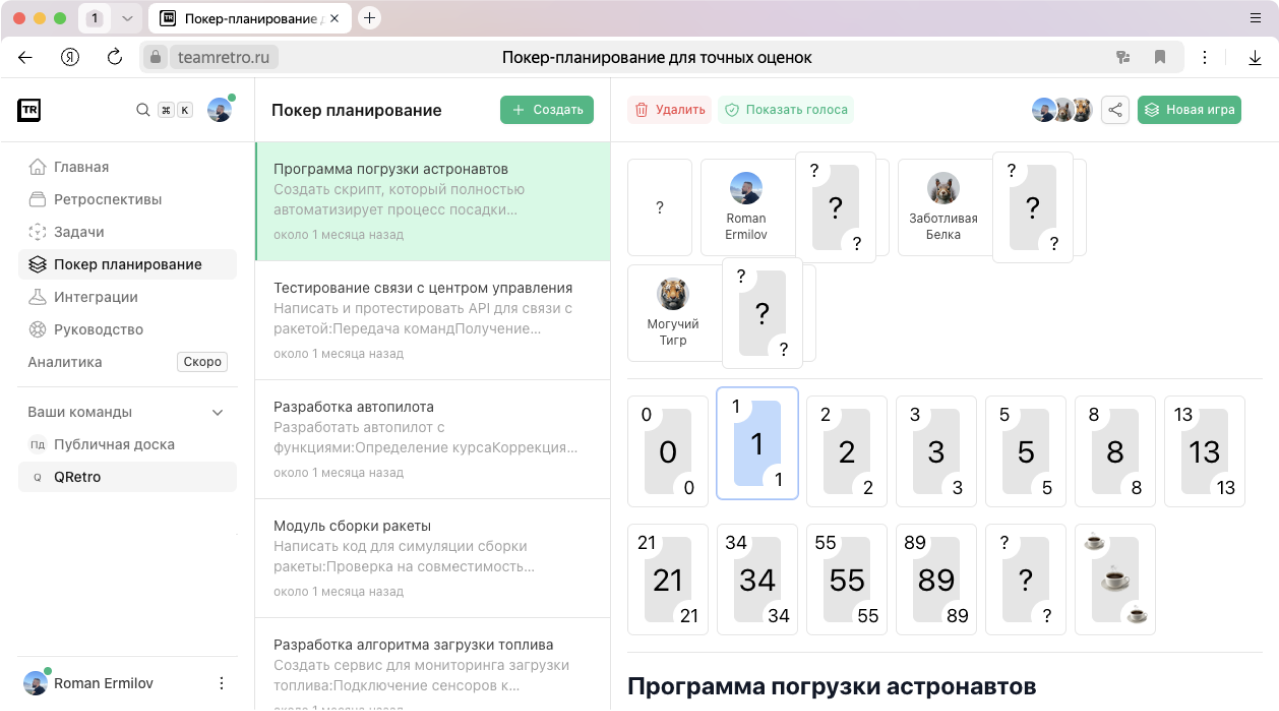This screenshot has height=711, width=1279.
Task: Click the Показать голоса button
Action: (x=786, y=110)
